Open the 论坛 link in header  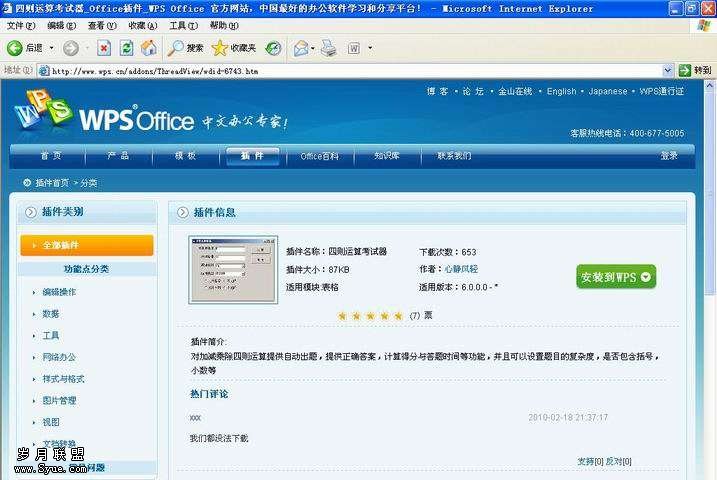tap(473, 91)
